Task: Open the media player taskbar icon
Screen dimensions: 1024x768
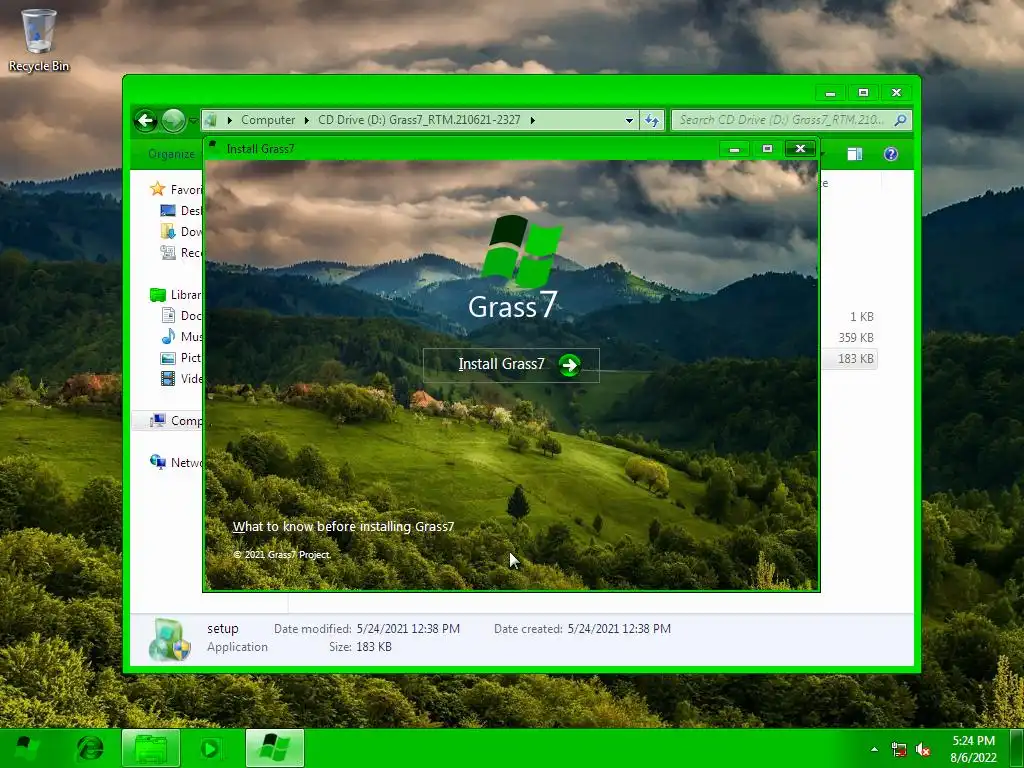Action: pyautogui.click(x=210, y=748)
